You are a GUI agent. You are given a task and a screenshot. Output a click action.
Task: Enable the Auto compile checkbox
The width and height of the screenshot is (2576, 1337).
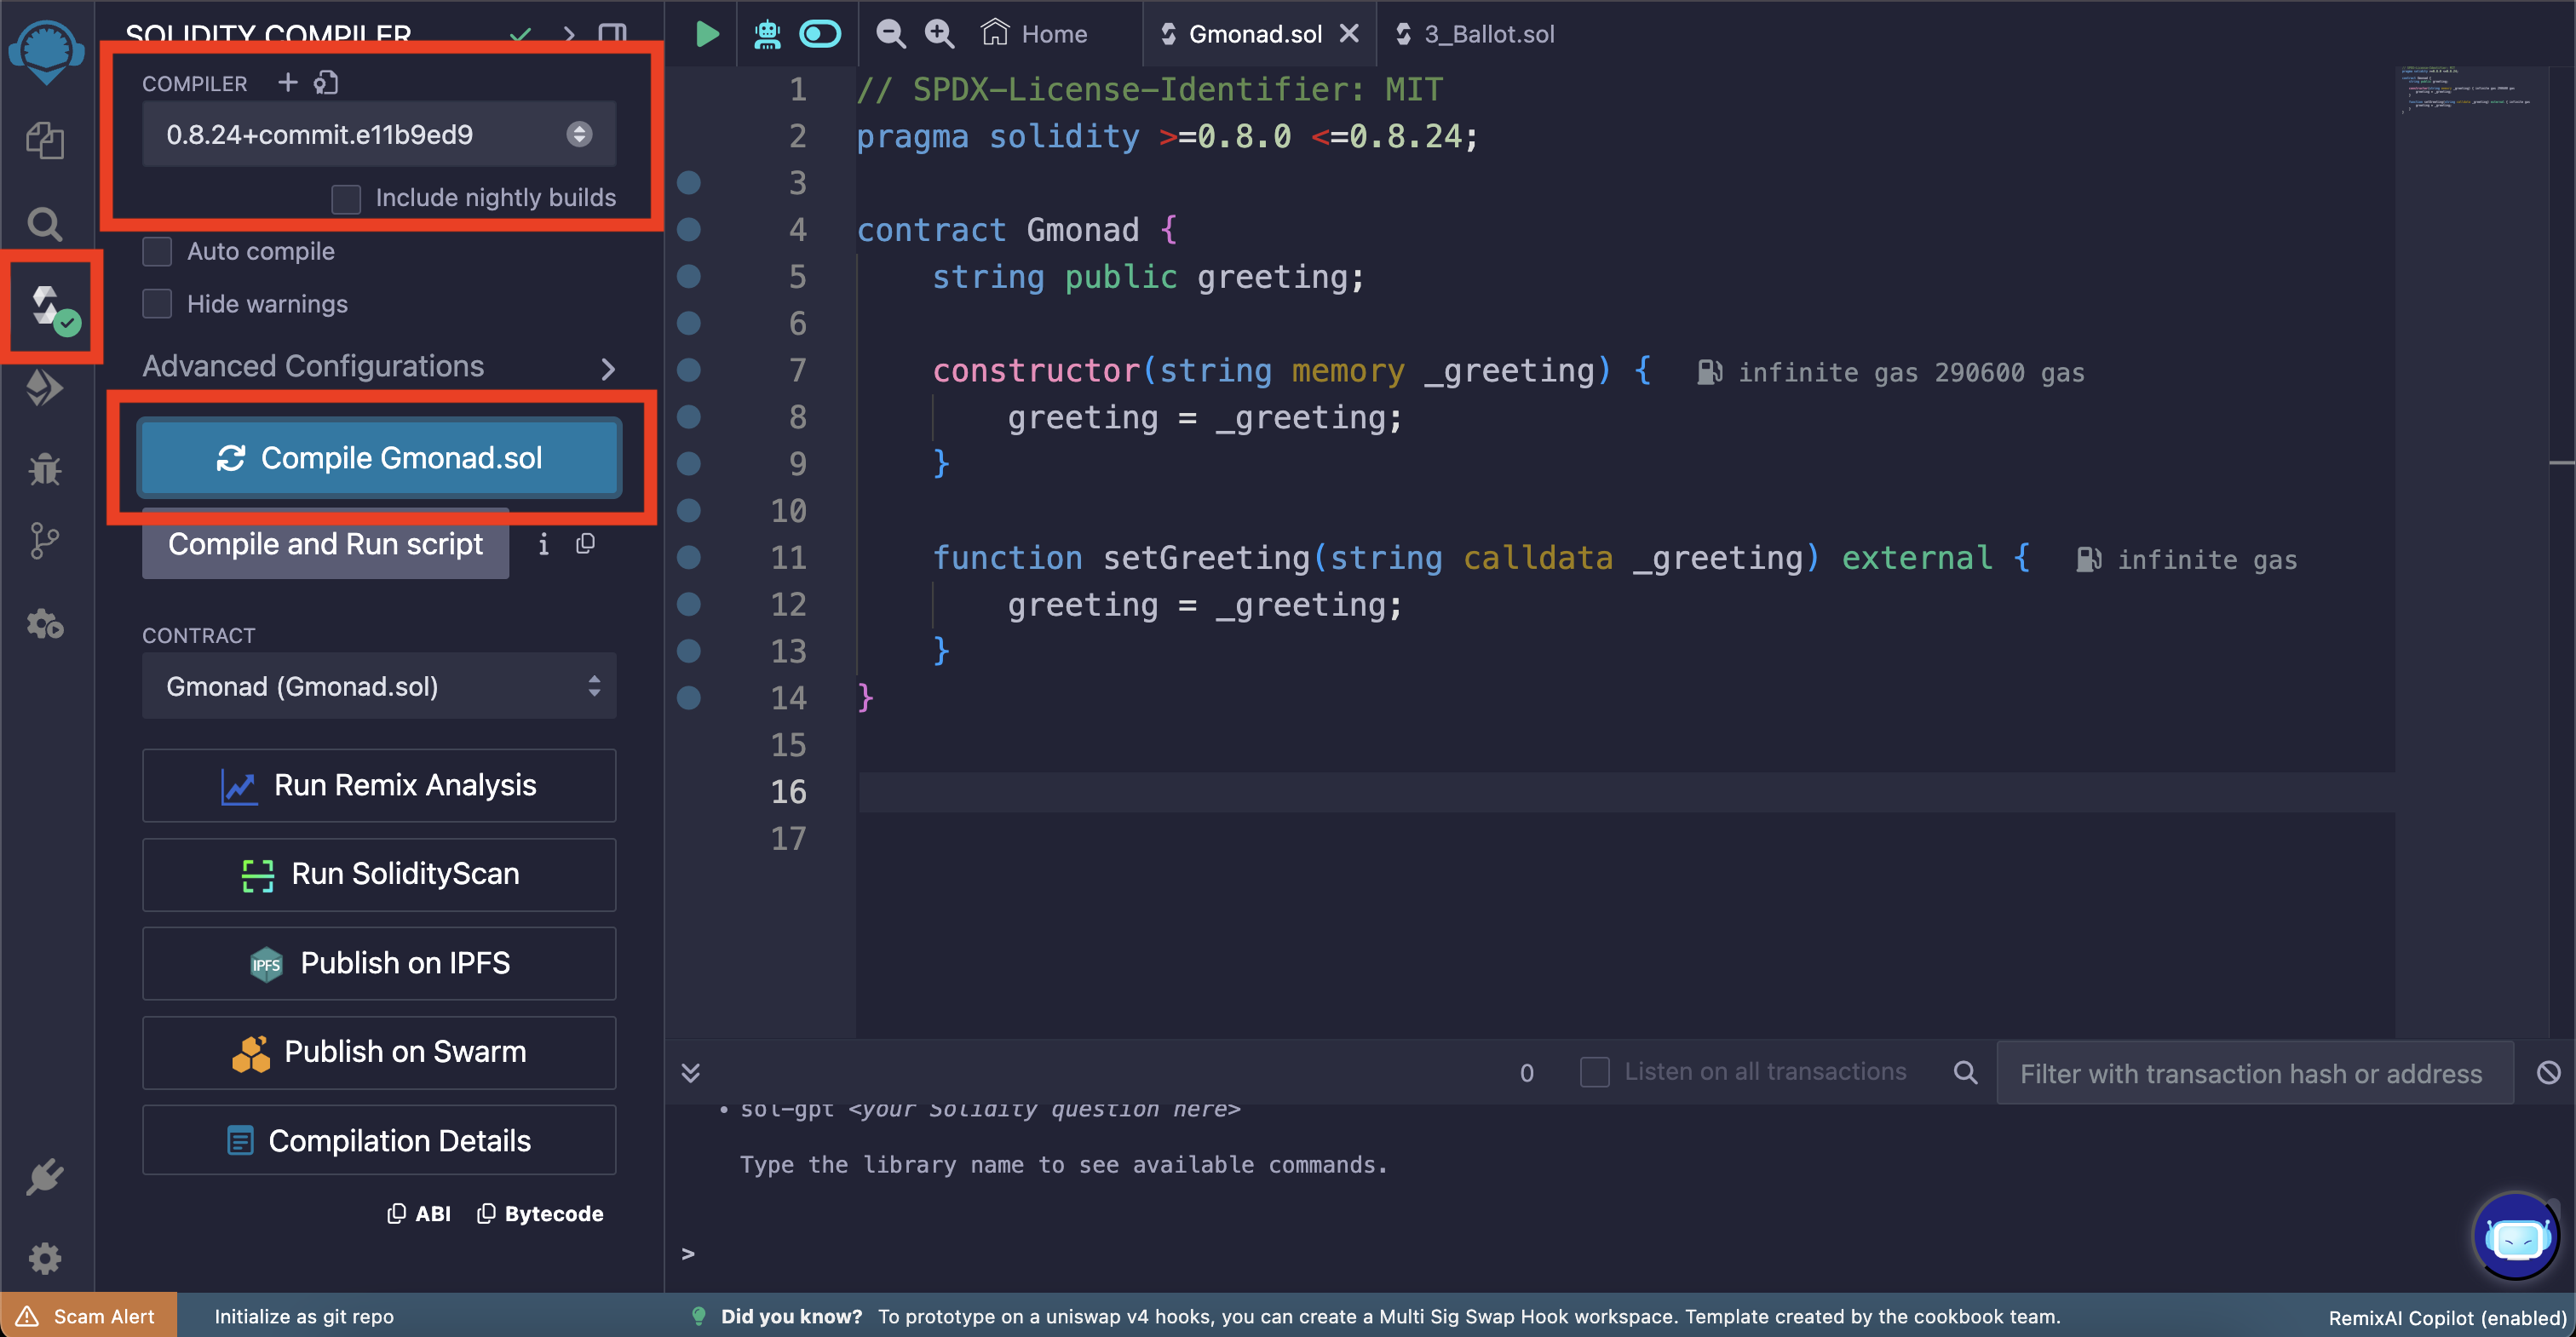point(157,251)
